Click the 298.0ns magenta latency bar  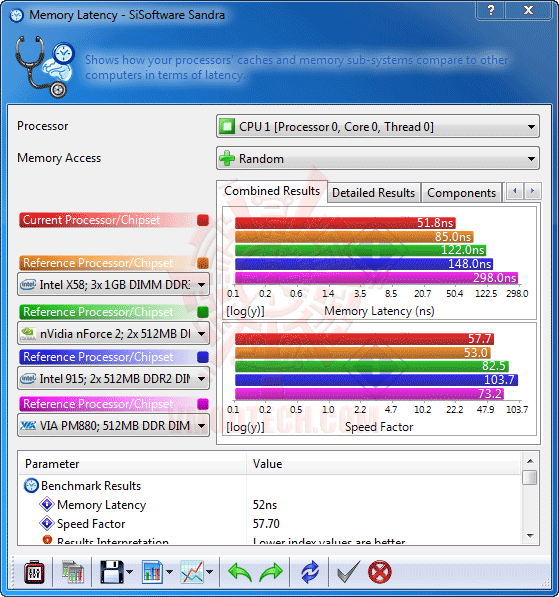[376, 278]
